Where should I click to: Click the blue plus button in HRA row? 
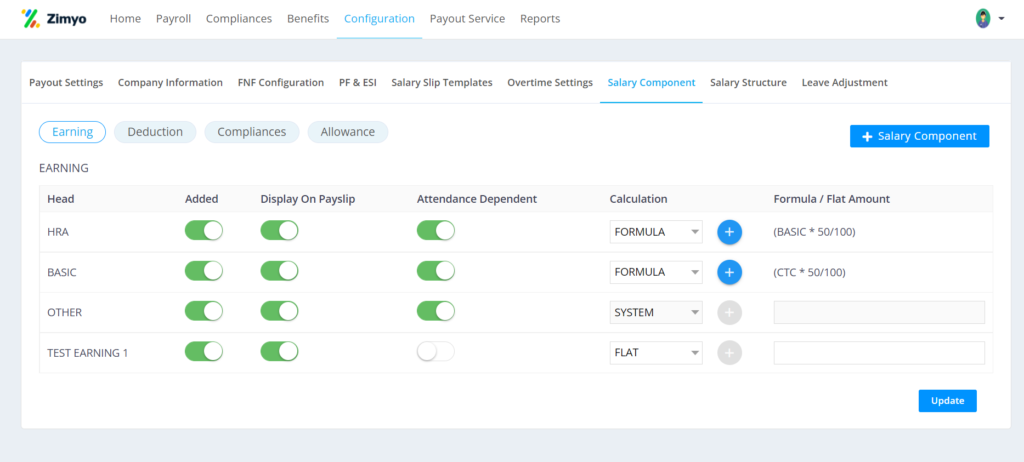729,231
